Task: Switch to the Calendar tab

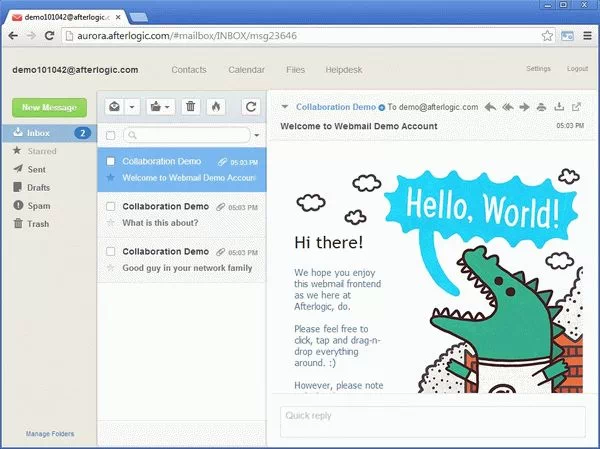Action: tap(246, 70)
